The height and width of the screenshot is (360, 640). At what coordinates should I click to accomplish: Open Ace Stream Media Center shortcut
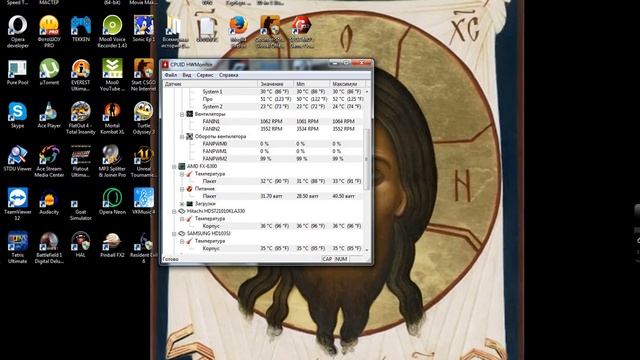click(49, 161)
